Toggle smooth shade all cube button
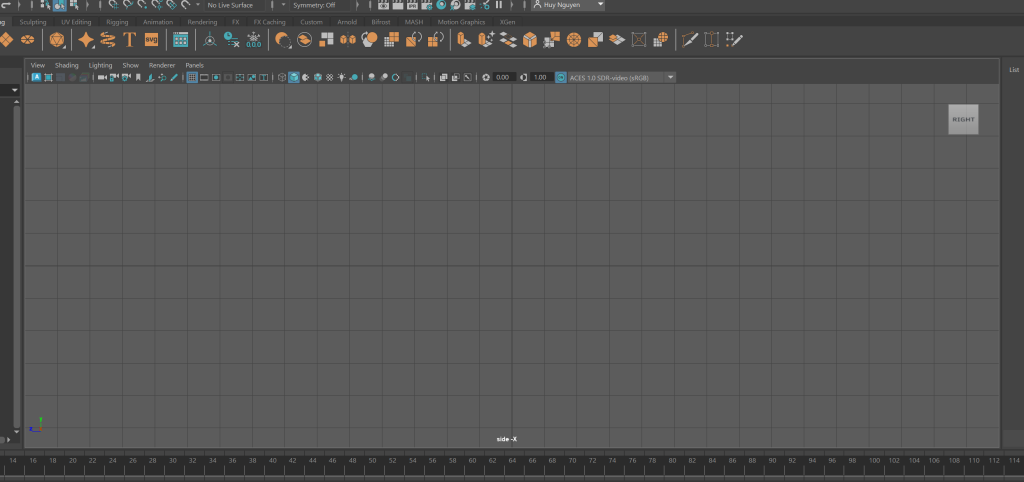 [294, 77]
